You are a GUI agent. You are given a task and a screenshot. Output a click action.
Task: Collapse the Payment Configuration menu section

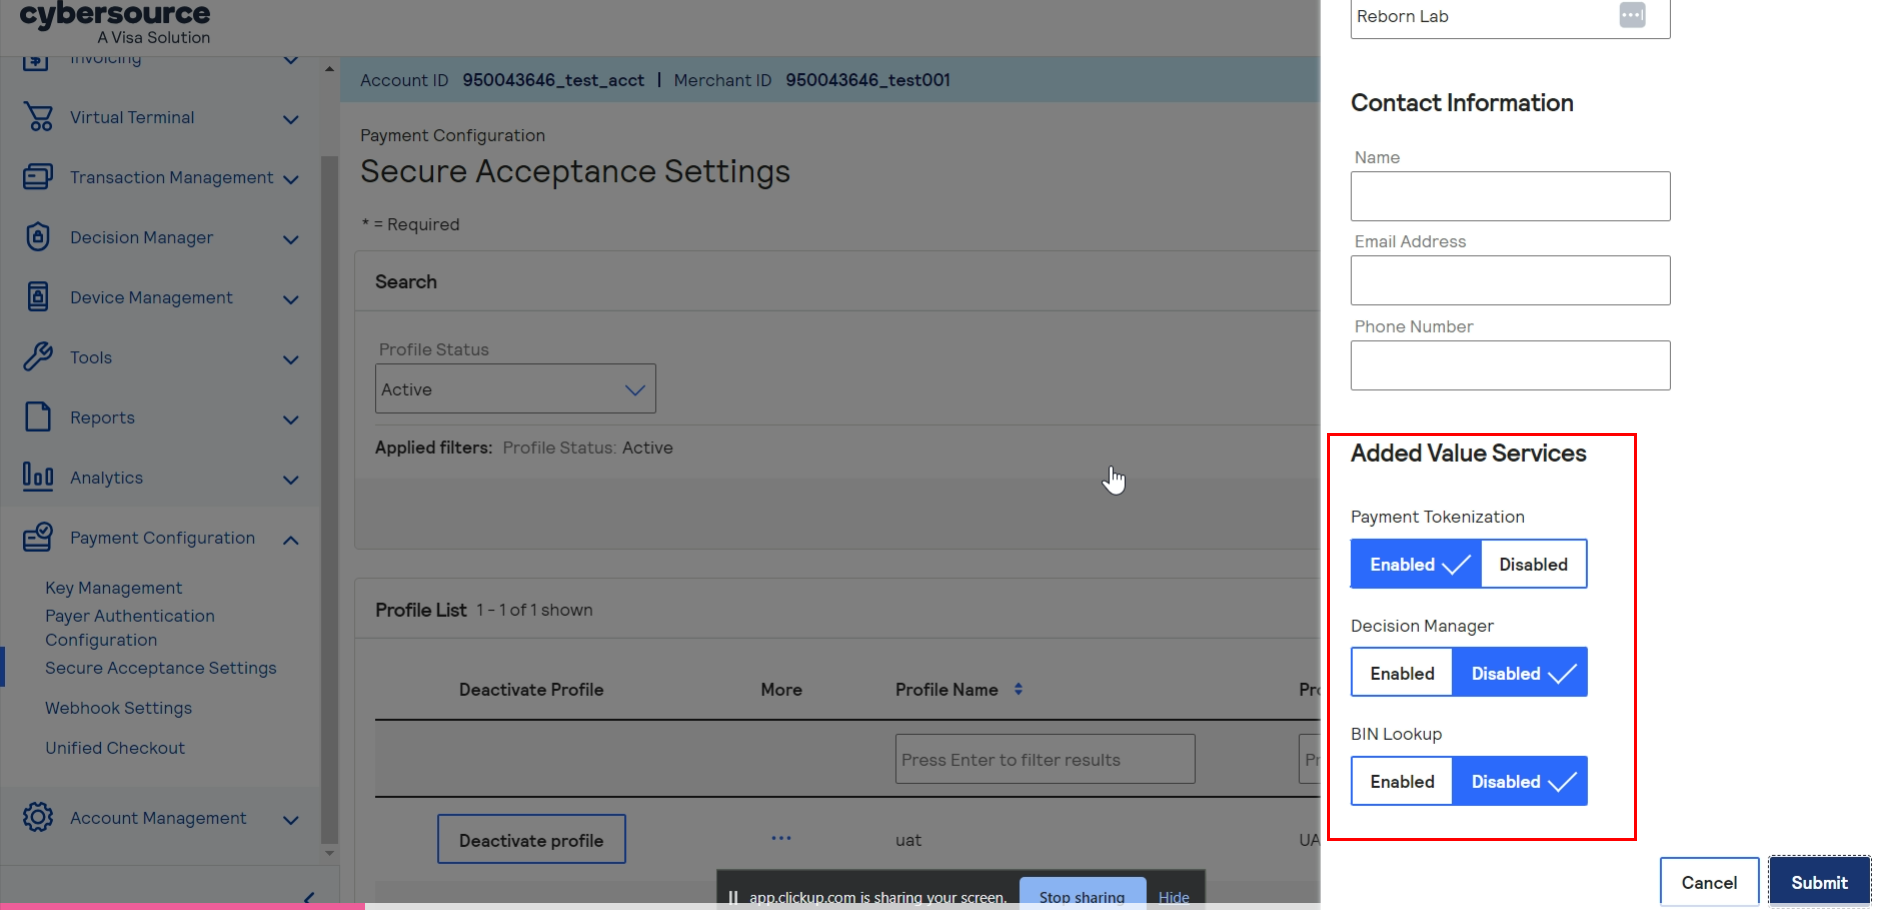coord(291,540)
